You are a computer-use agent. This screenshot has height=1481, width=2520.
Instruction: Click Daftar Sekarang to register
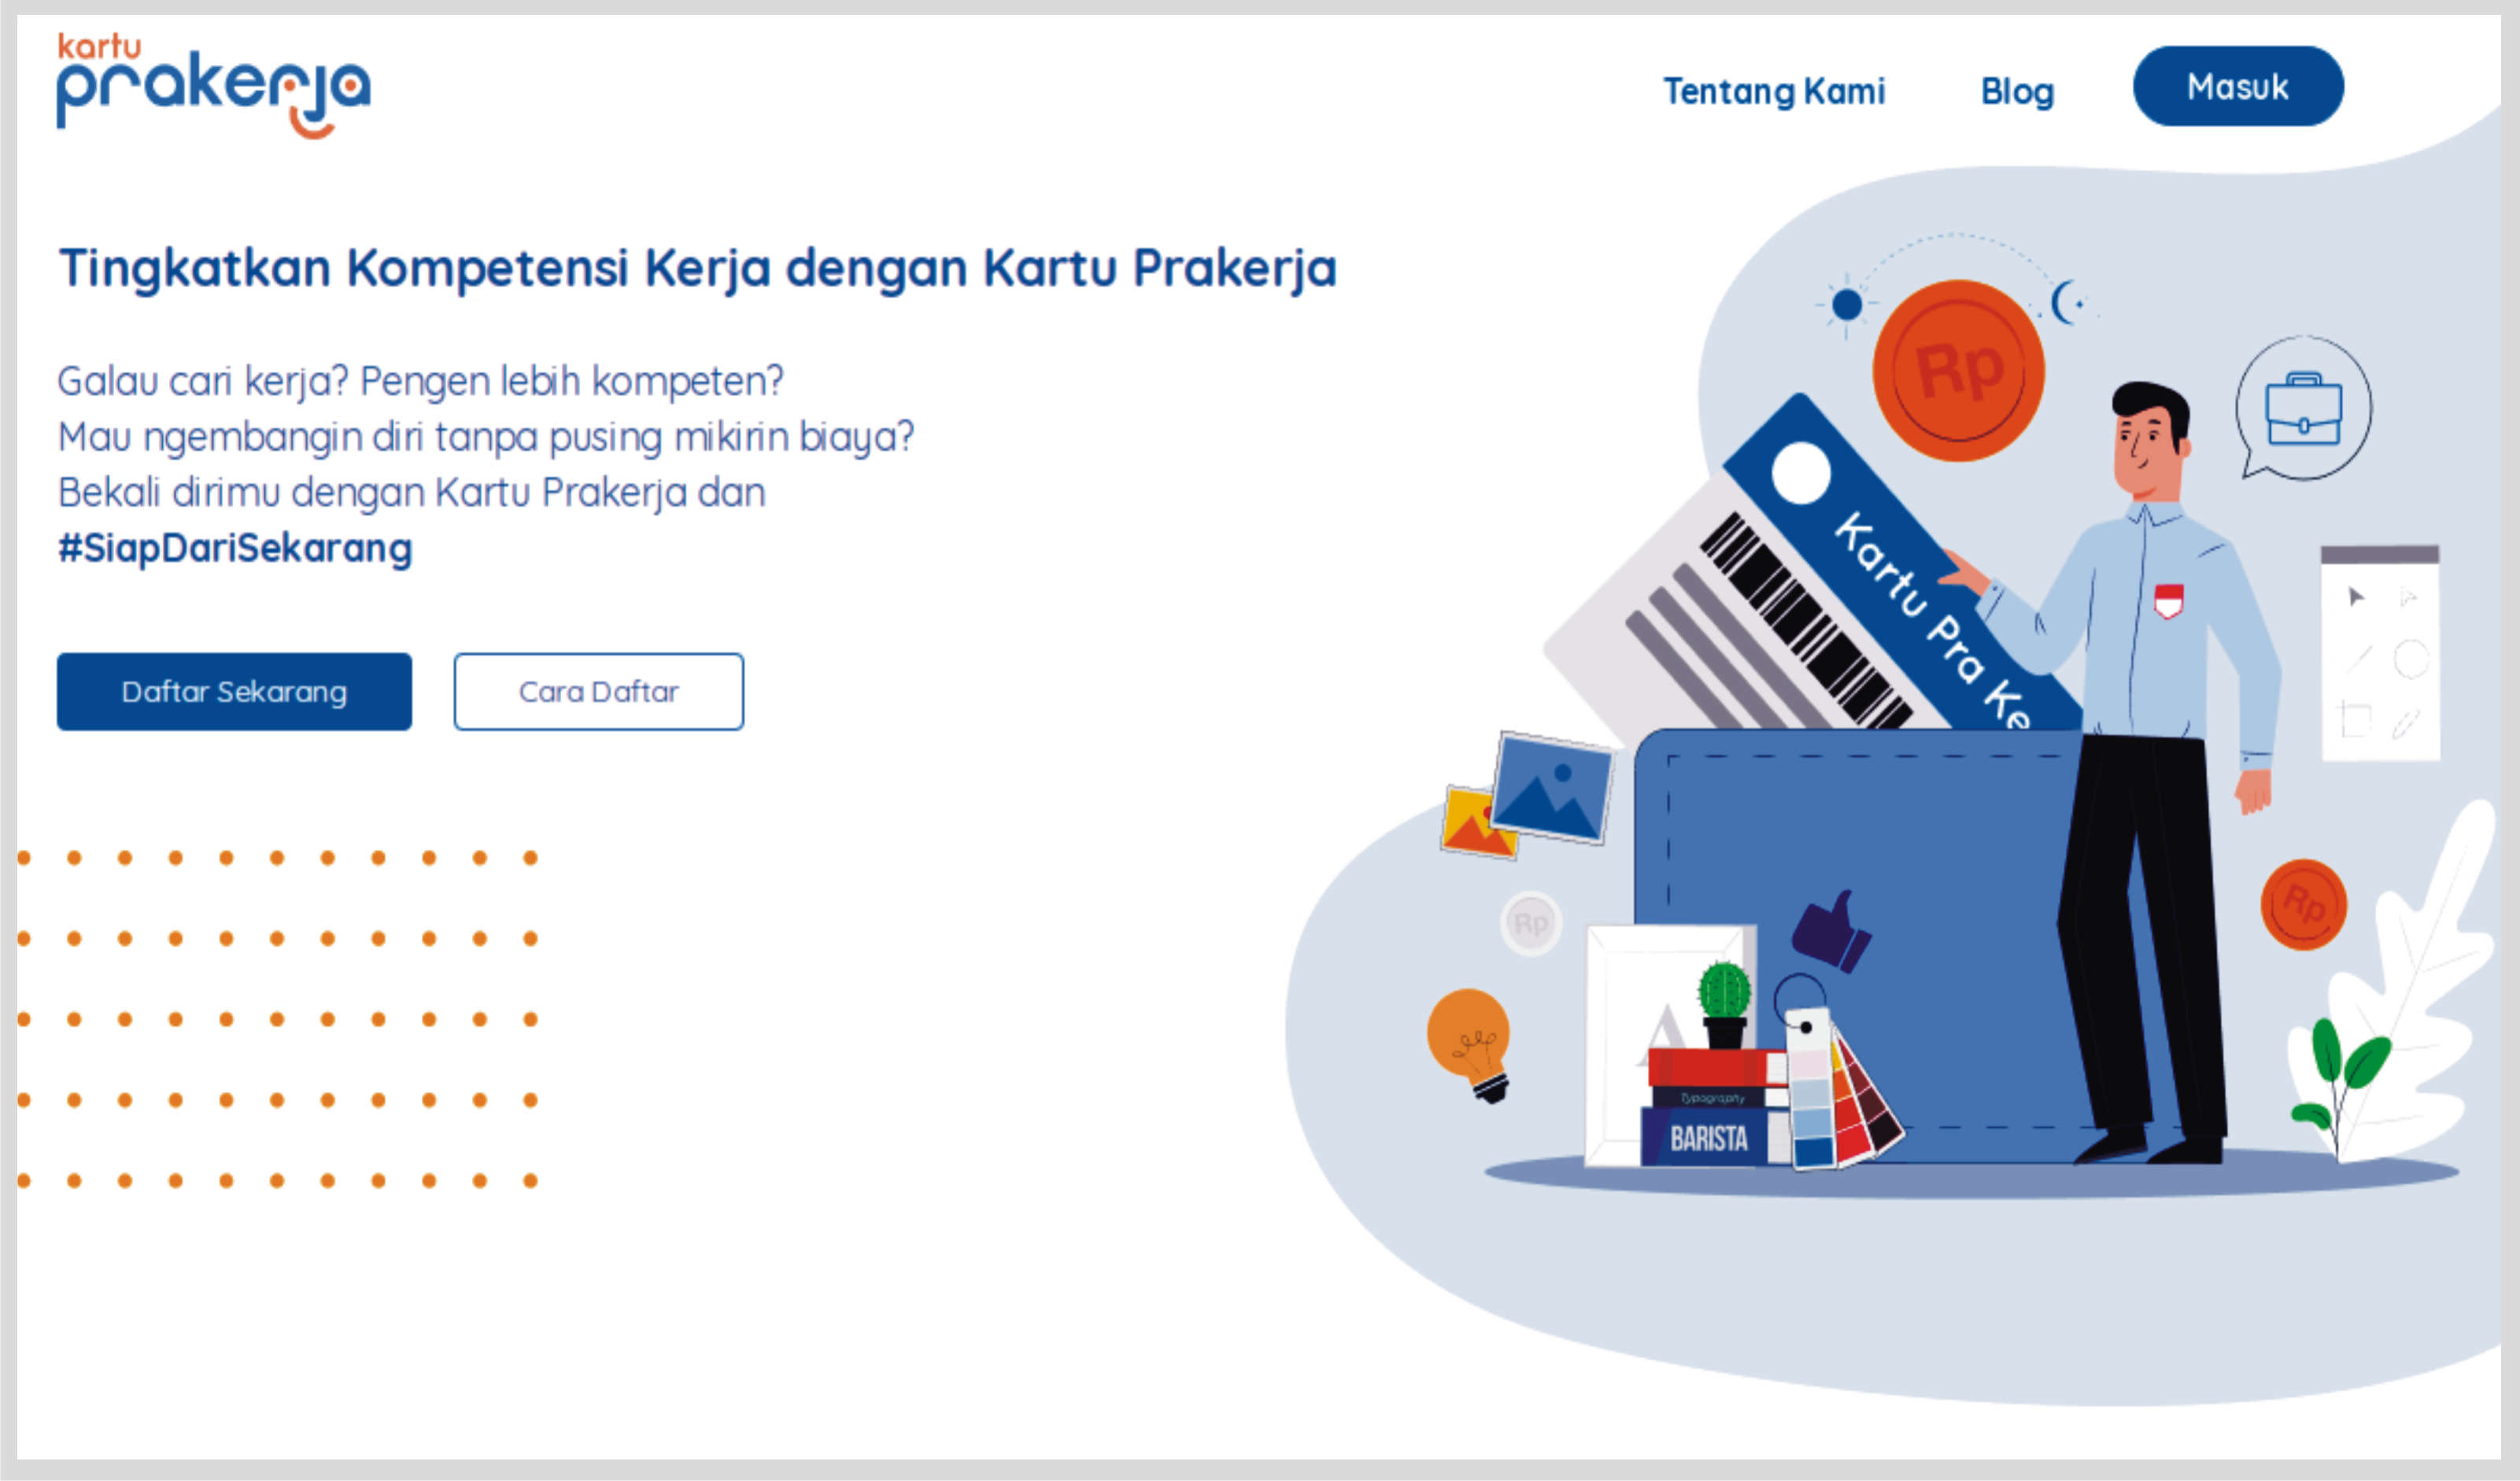tap(234, 691)
